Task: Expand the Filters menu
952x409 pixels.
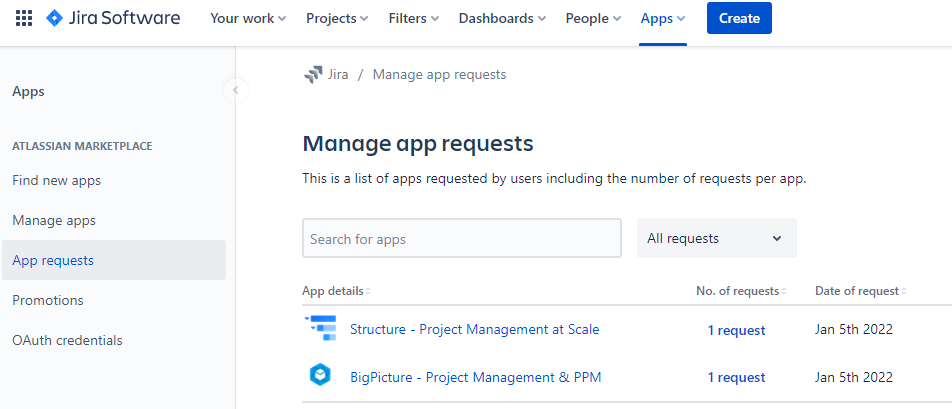Action: click(x=413, y=18)
